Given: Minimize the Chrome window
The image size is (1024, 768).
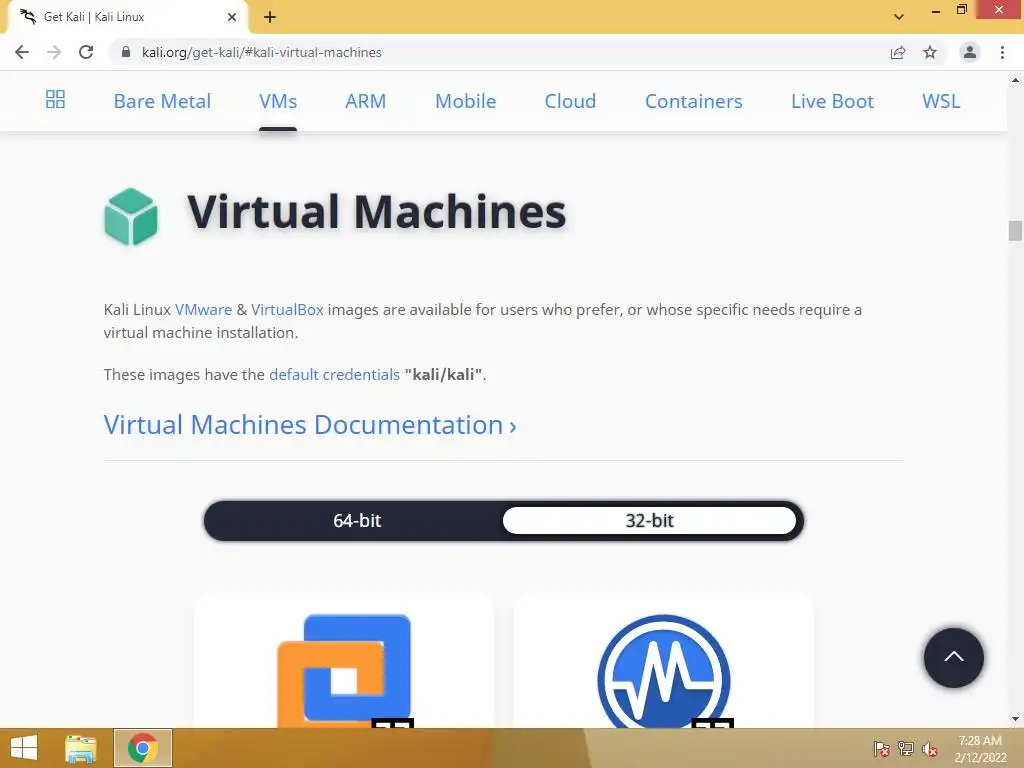Looking at the screenshot, I should tap(936, 10).
